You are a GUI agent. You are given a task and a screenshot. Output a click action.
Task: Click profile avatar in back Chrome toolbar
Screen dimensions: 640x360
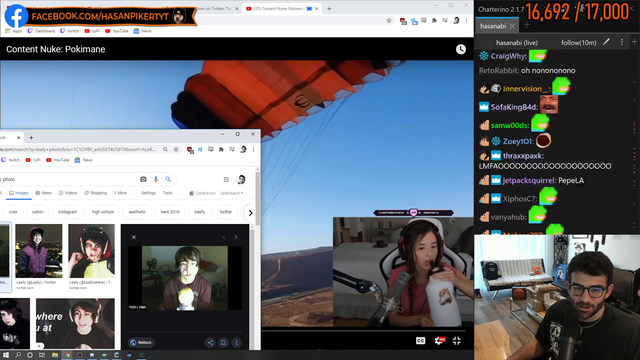click(456, 20)
